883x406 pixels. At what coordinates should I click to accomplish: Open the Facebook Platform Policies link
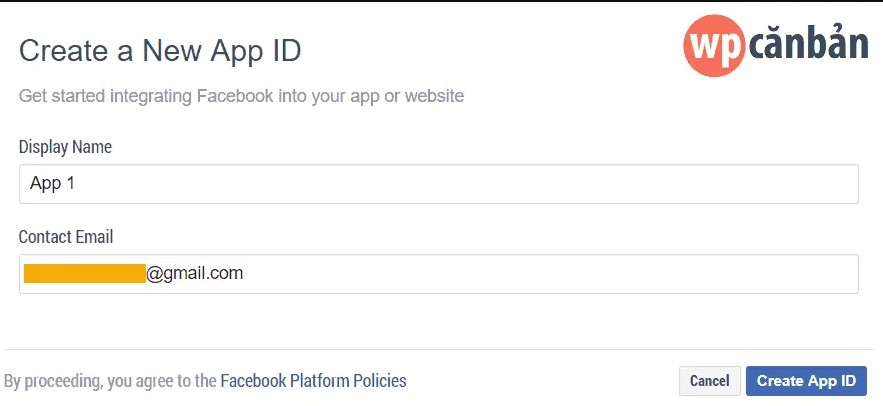[313, 381]
